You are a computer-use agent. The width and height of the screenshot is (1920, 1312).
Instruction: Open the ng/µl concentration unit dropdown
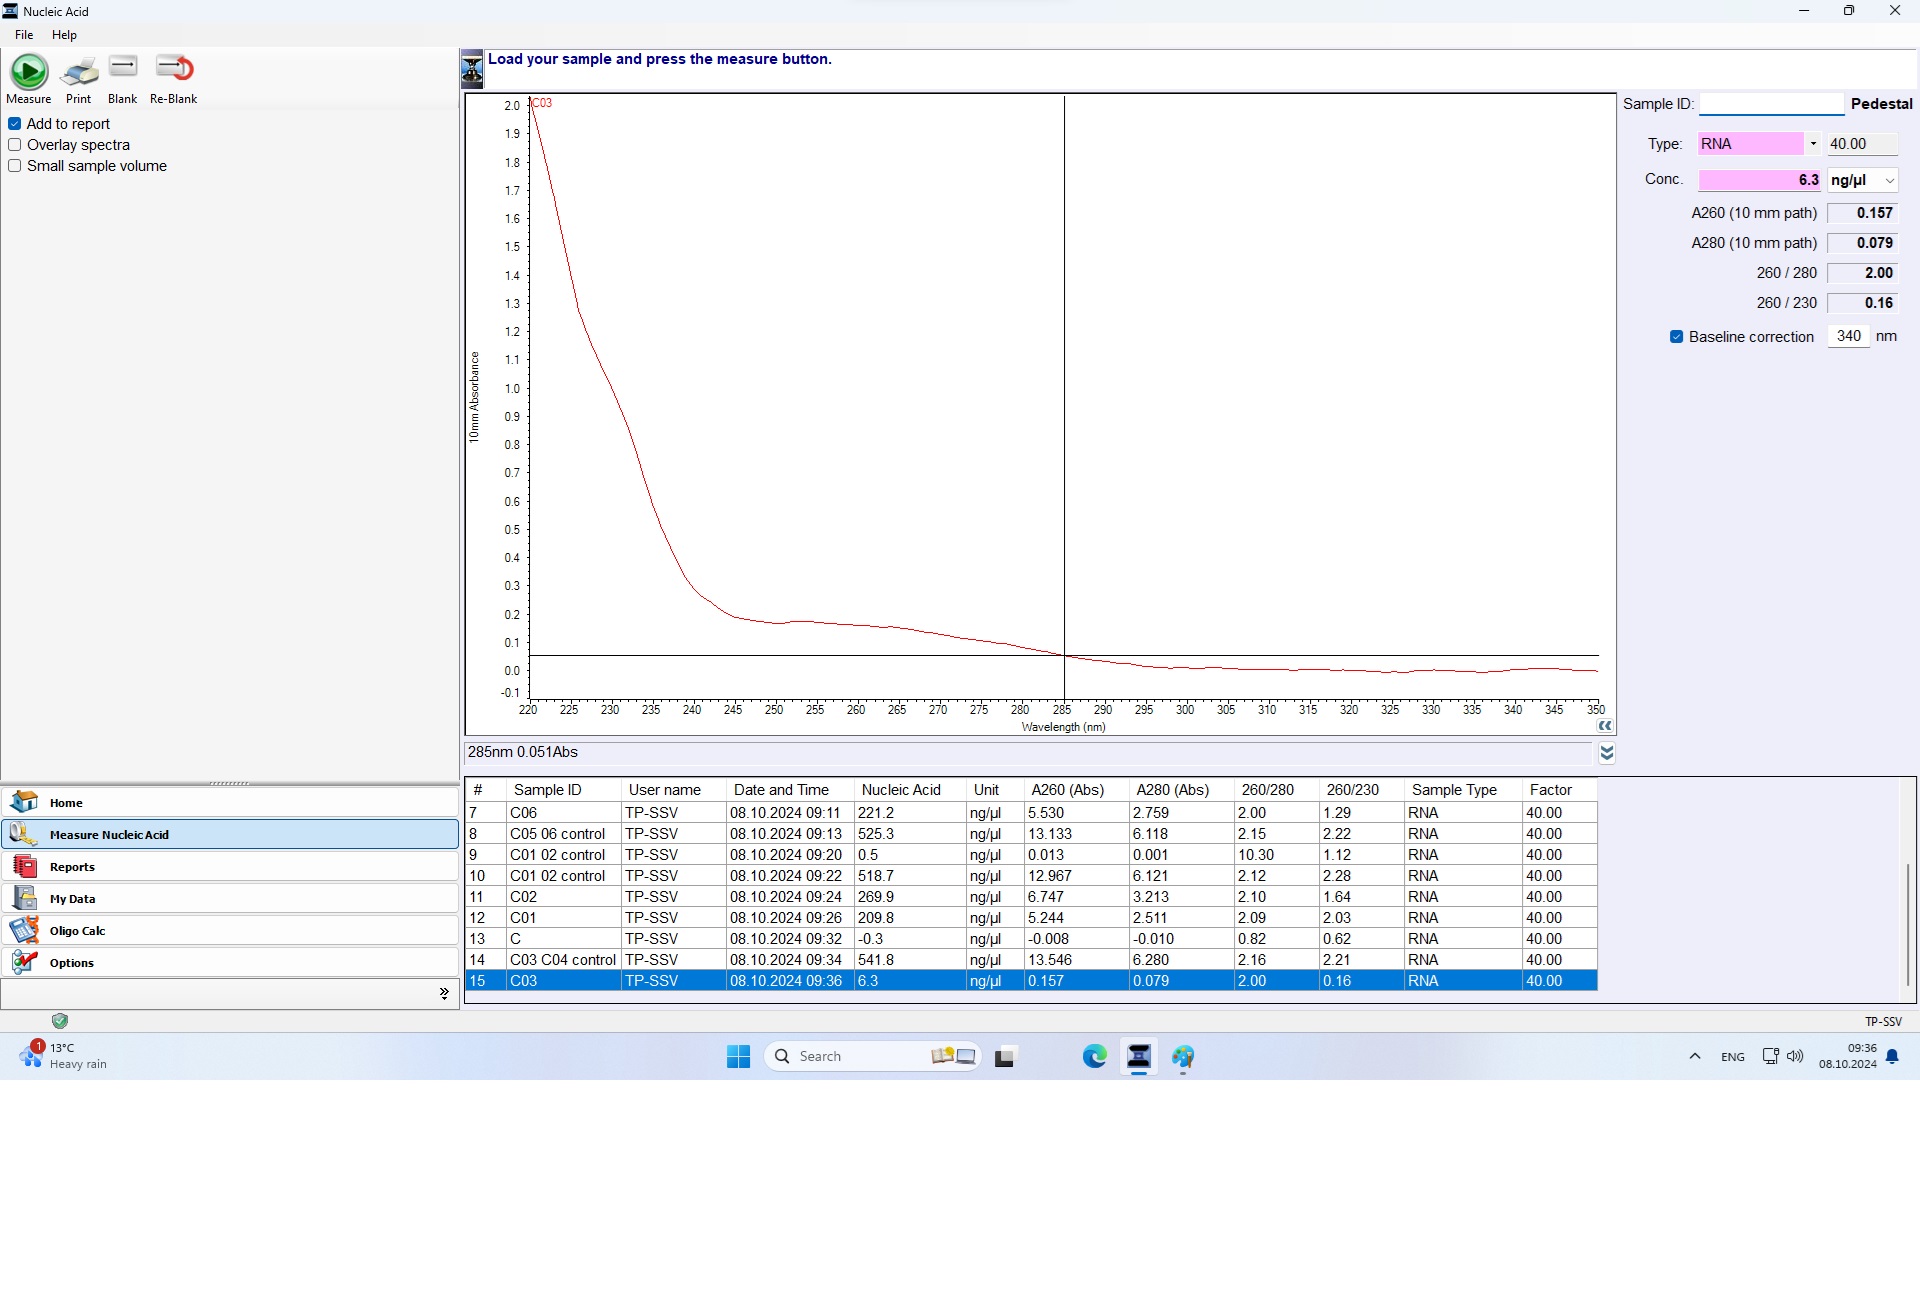pos(1889,181)
